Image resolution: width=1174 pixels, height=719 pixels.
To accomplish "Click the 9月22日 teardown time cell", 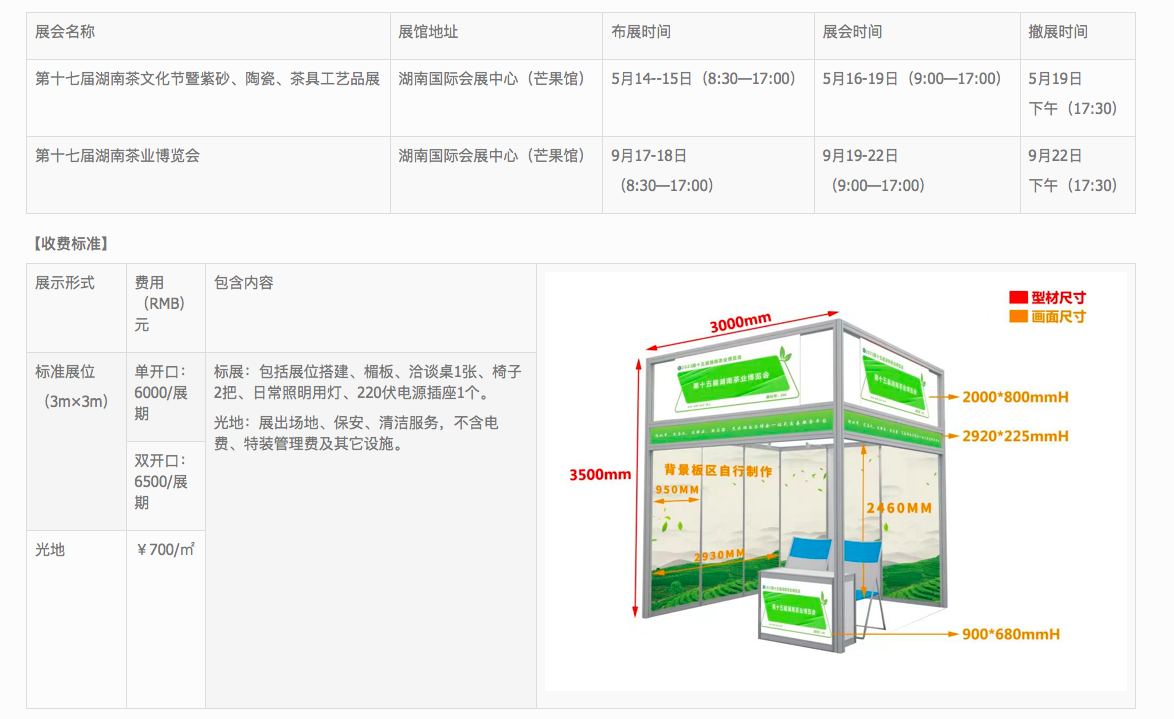I will point(1077,175).
